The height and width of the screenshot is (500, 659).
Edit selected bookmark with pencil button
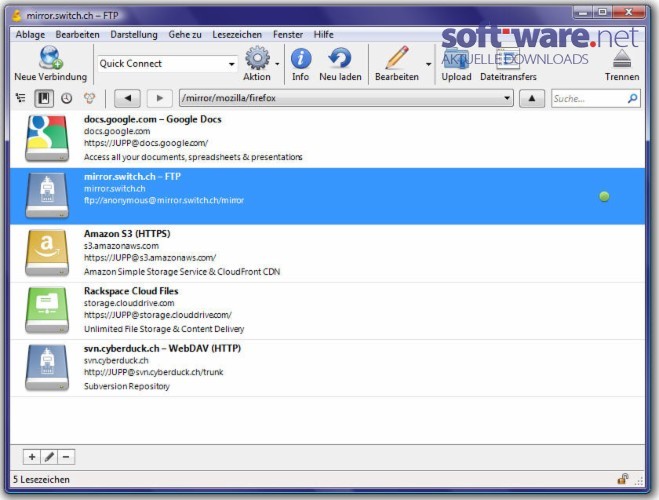tap(49, 457)
